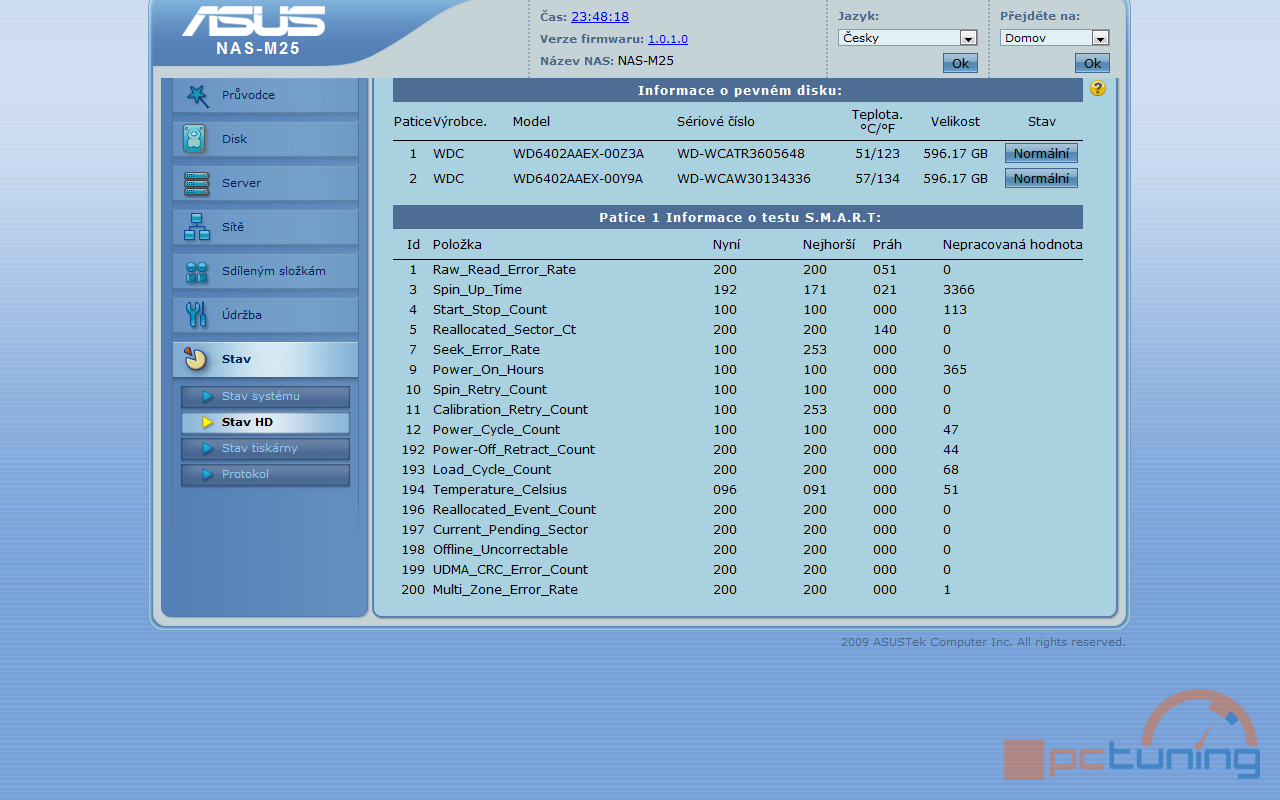Click Start_Stop_Count attribute
The height and width of the screenshot is (800, 1280).
[490, 310]
